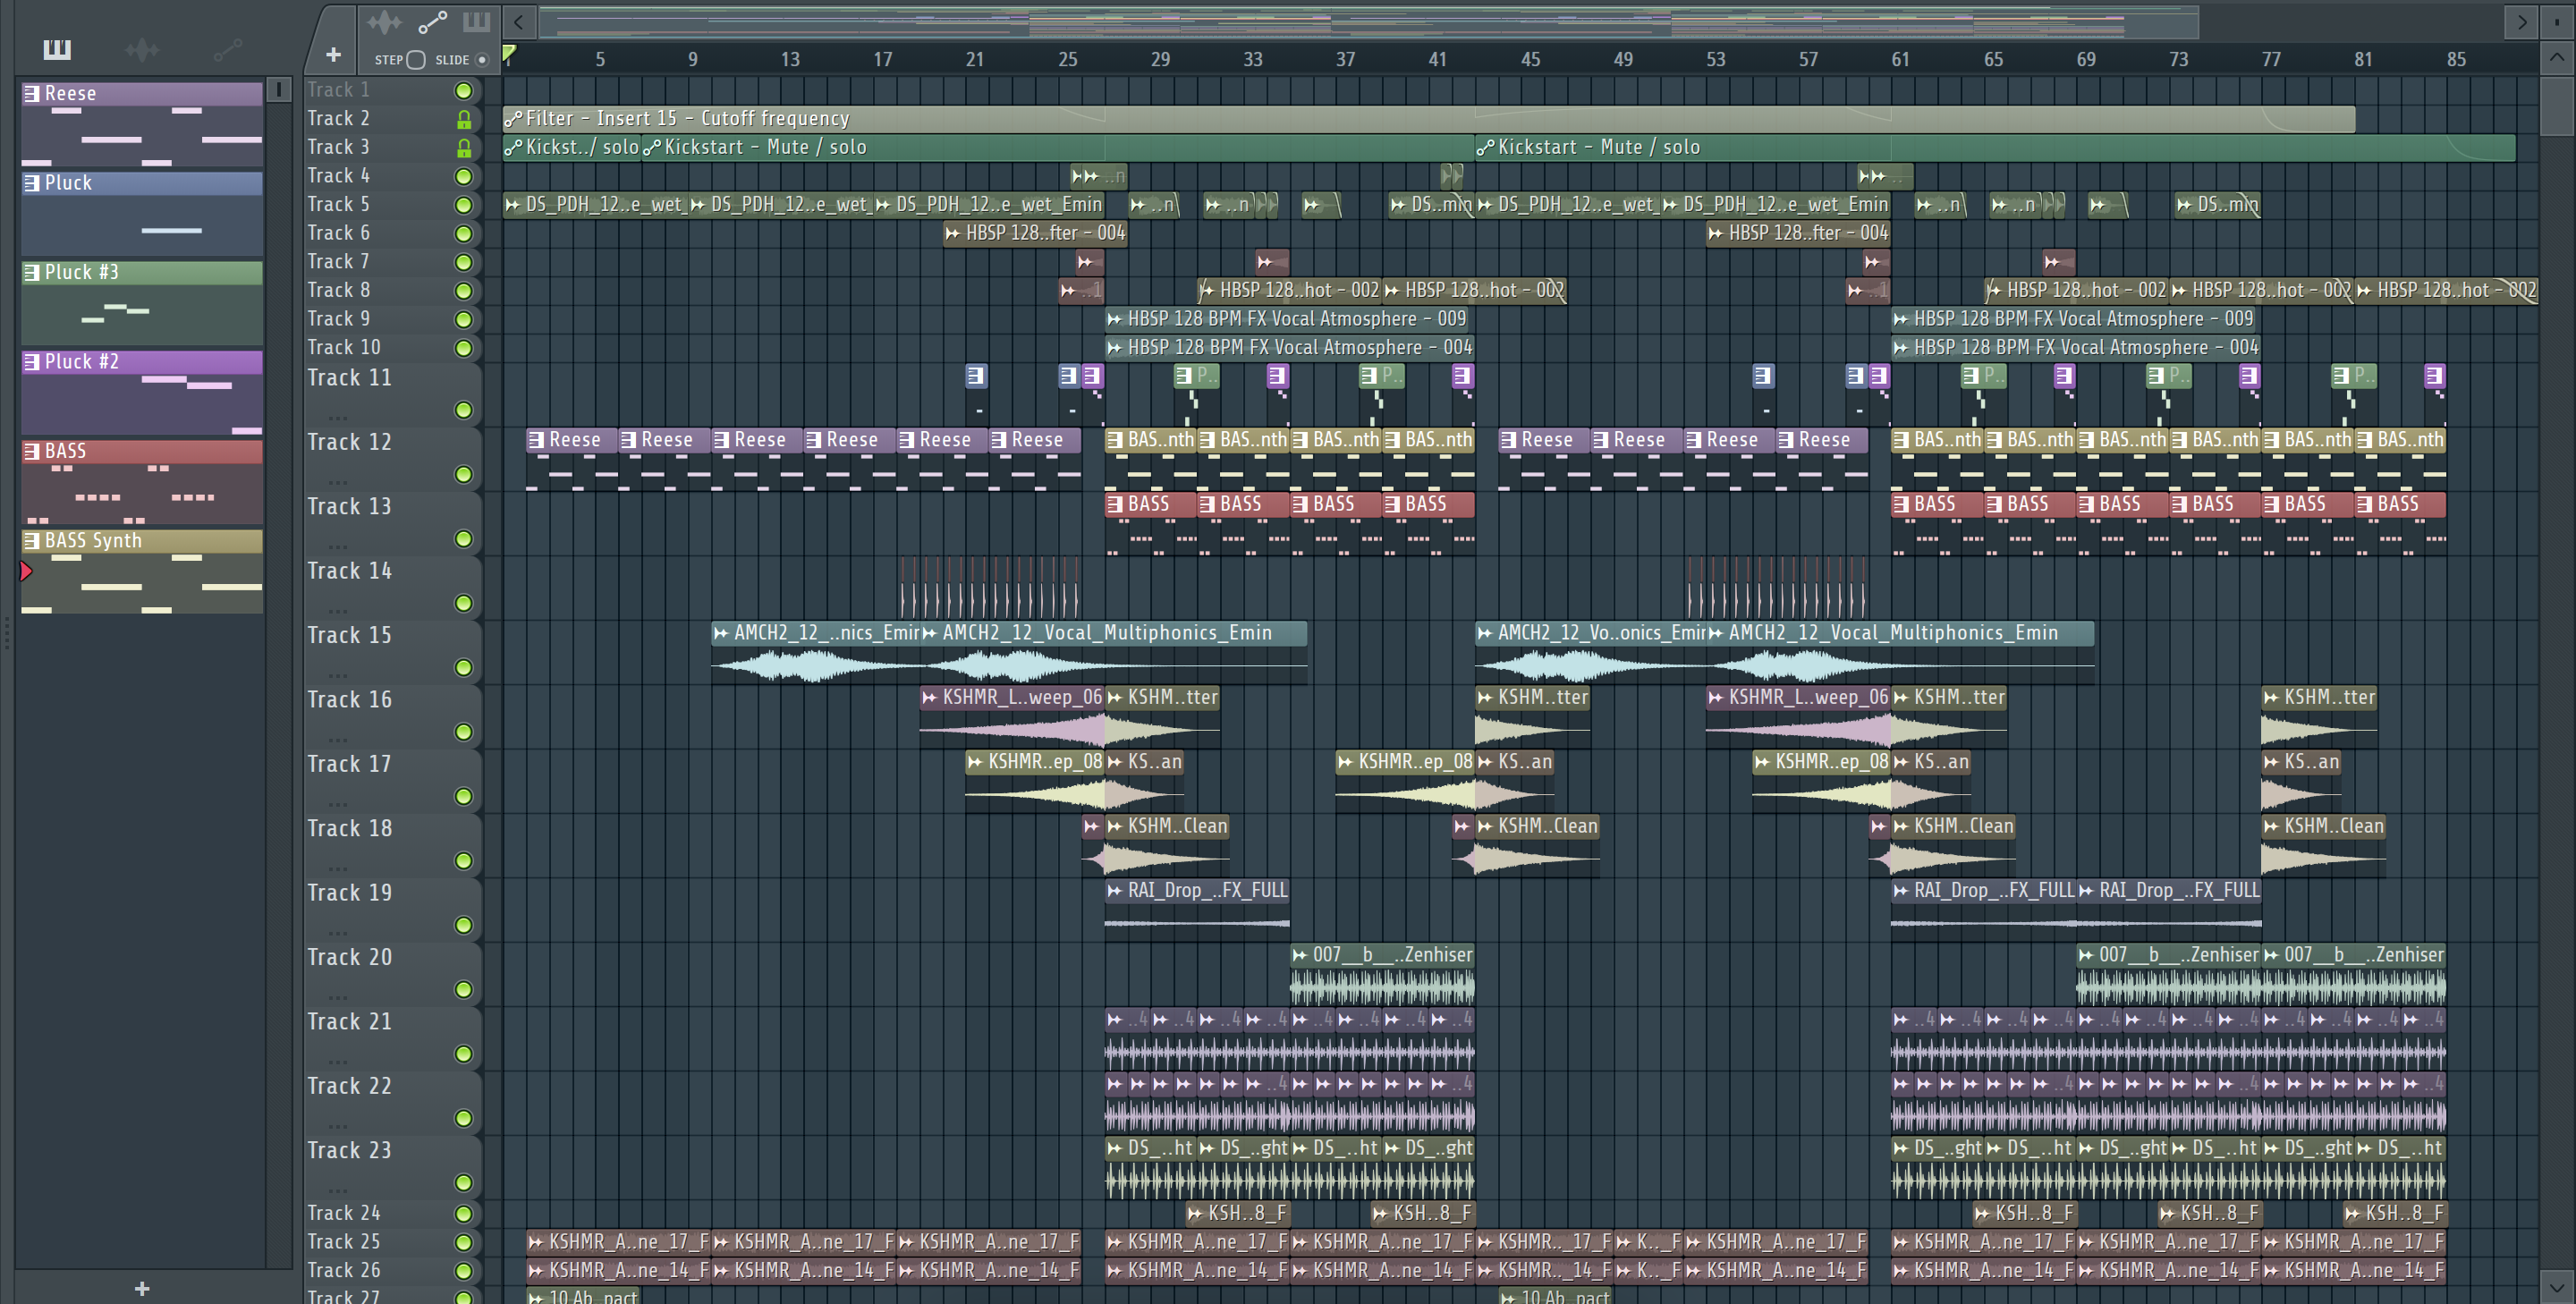Click the plus button beside STEP toggle
2576x1304 pixels.
(333, 55)
